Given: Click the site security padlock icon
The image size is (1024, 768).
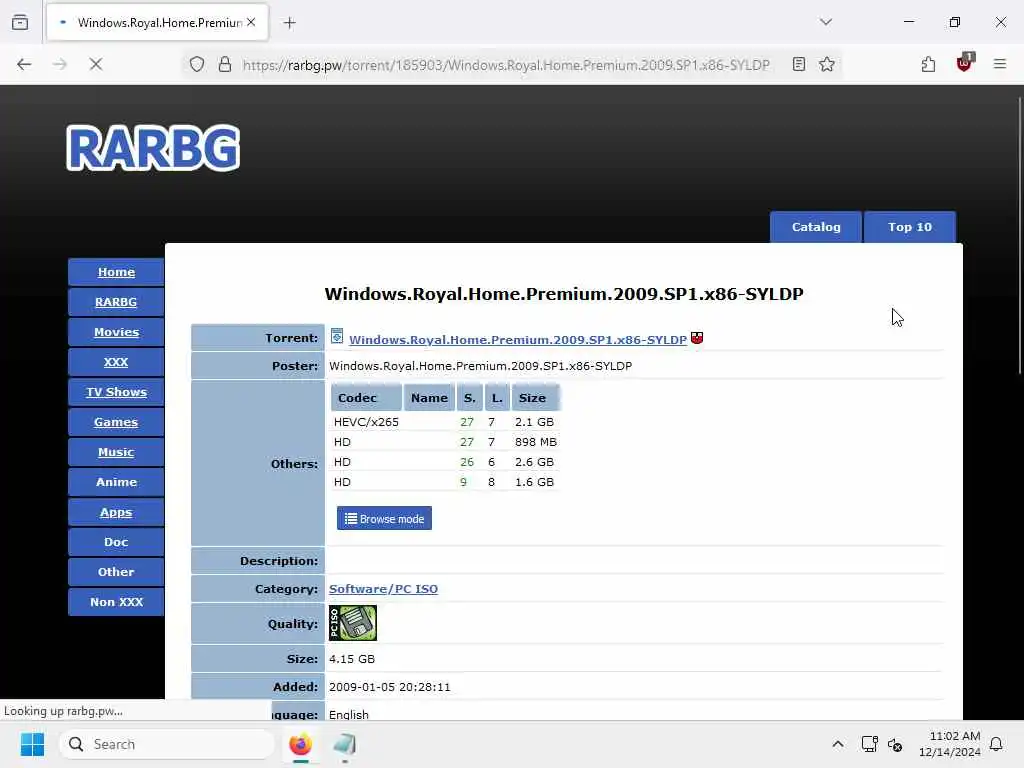Looking at the screenshot, I should pos(225,64).
